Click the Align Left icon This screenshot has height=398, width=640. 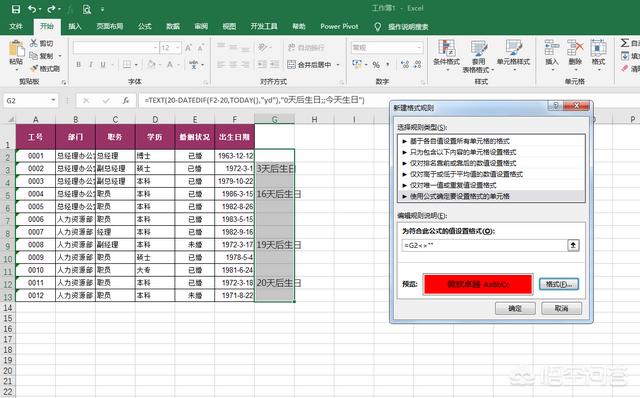click(x=221, y=64)
